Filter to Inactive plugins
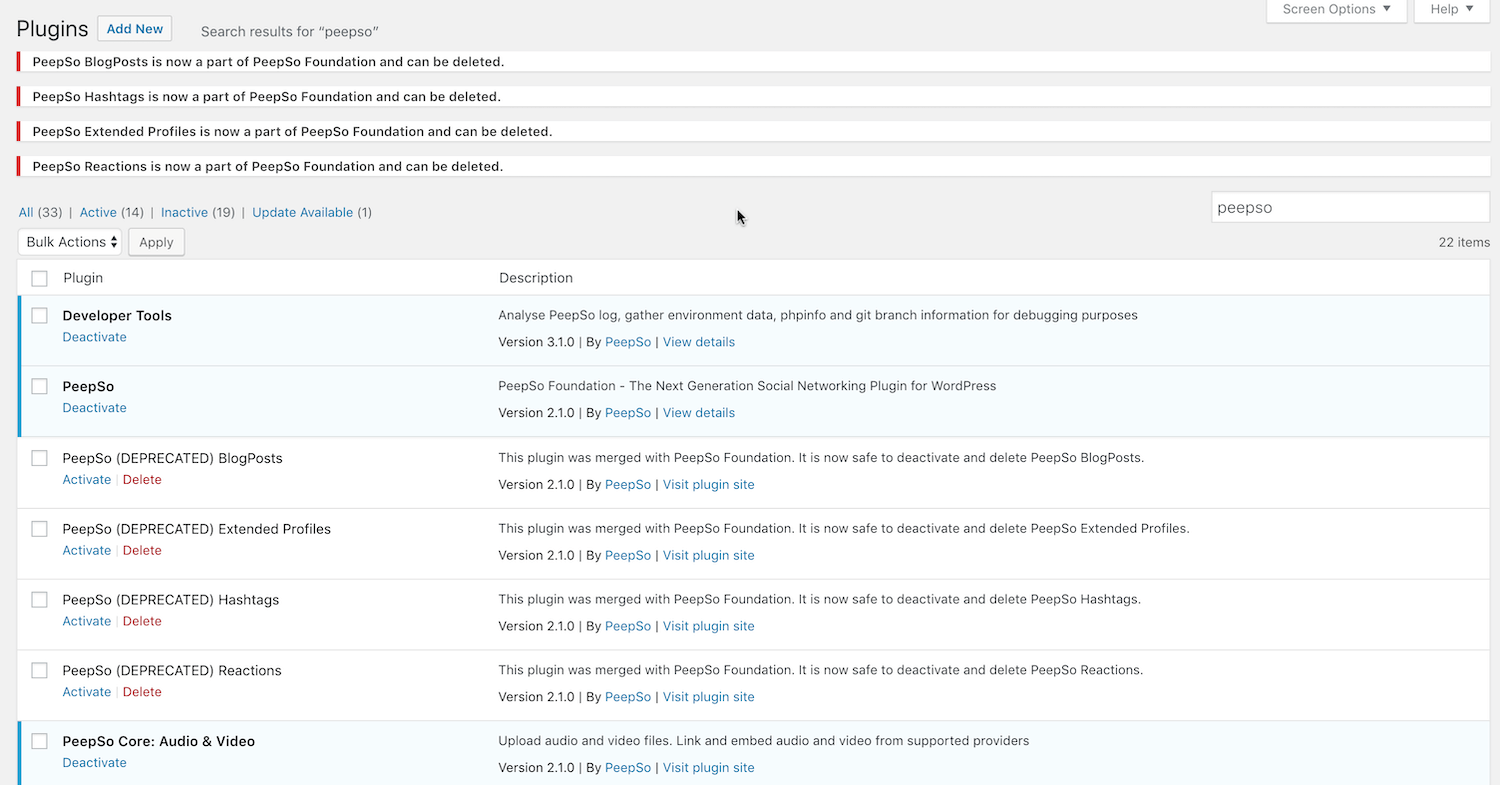The height and width of the screenshot is (785, 1500). pyautogui.click(x=184, y=212)
